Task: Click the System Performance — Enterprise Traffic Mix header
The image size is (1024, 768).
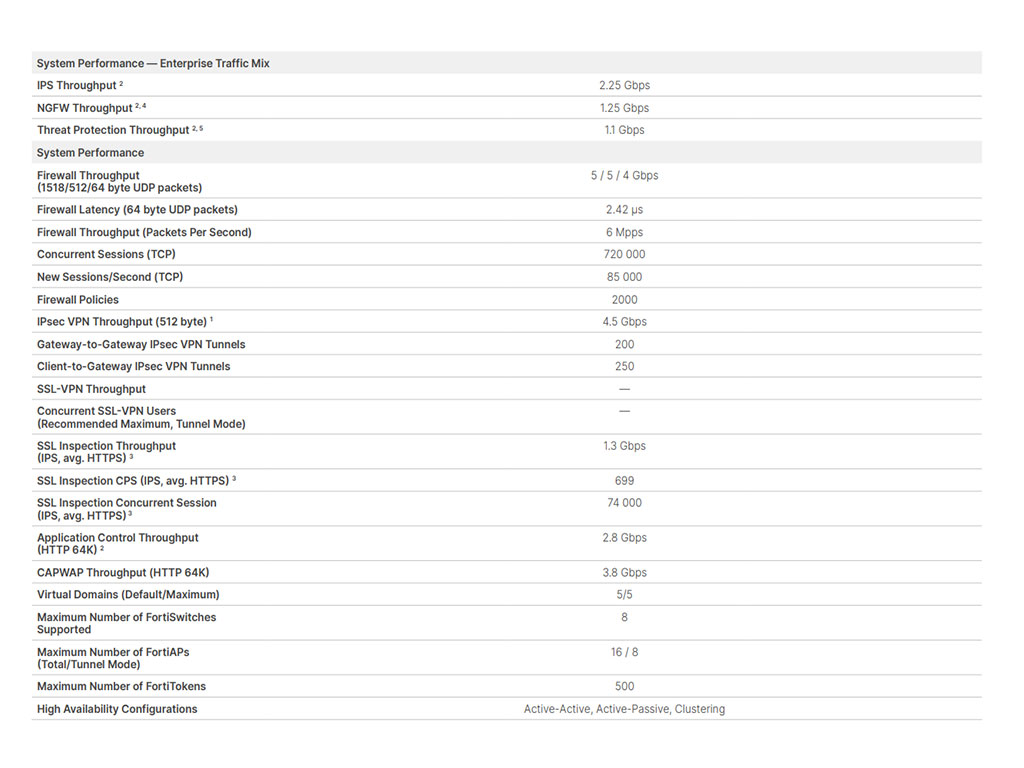Action: click(153, 63)
